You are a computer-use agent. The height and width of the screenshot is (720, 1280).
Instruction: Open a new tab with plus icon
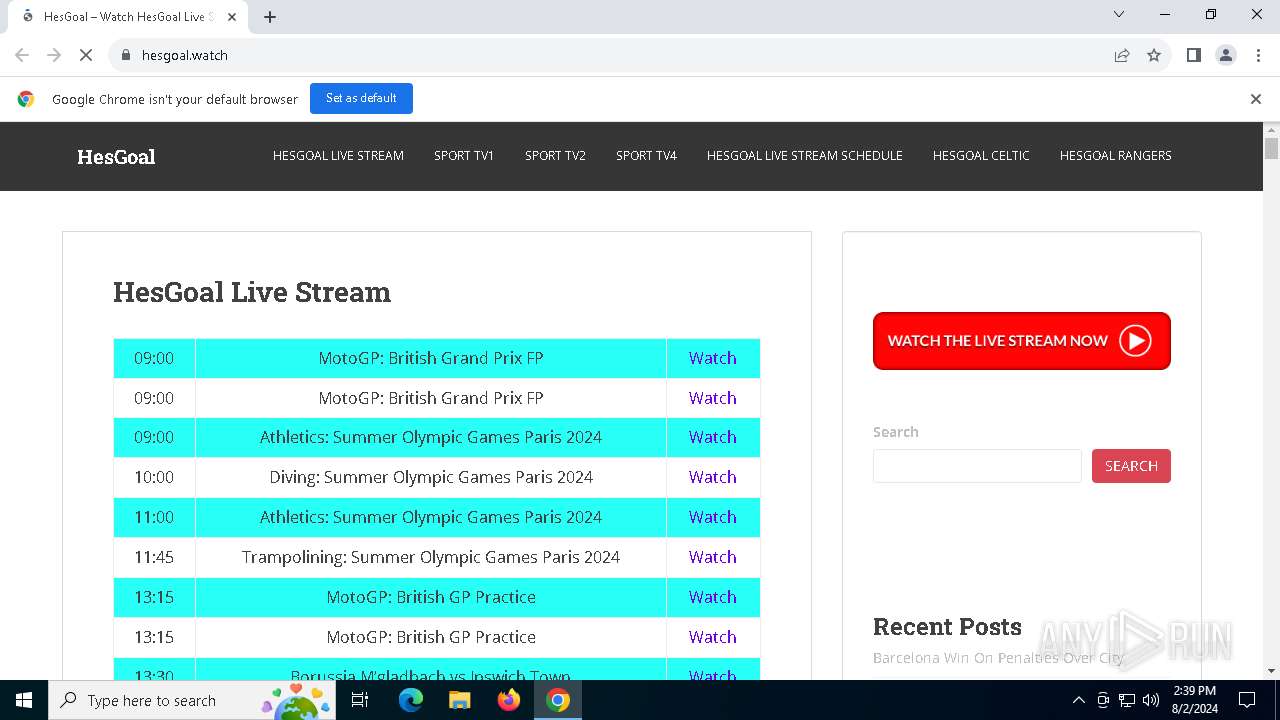click(270, 17)
